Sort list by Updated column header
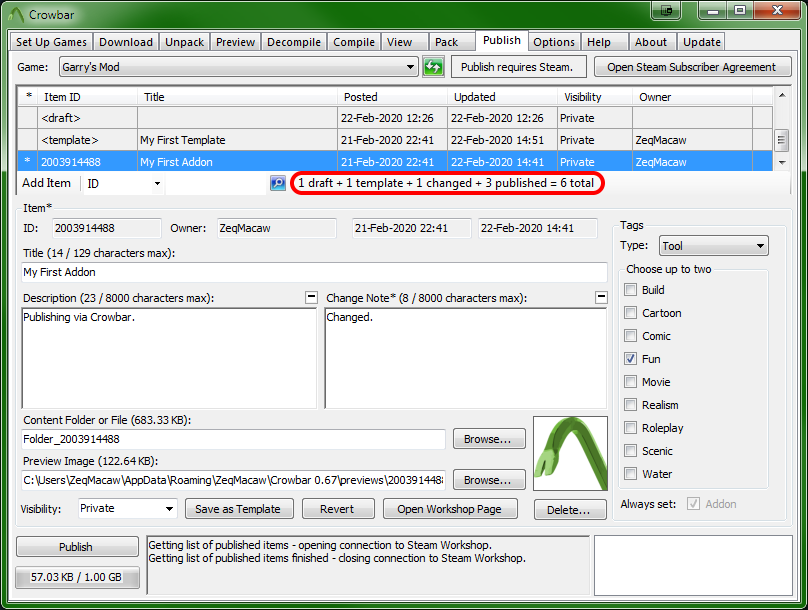Image resolution: width=808 pixels, height=610 pixels. (x=502, y=97)
